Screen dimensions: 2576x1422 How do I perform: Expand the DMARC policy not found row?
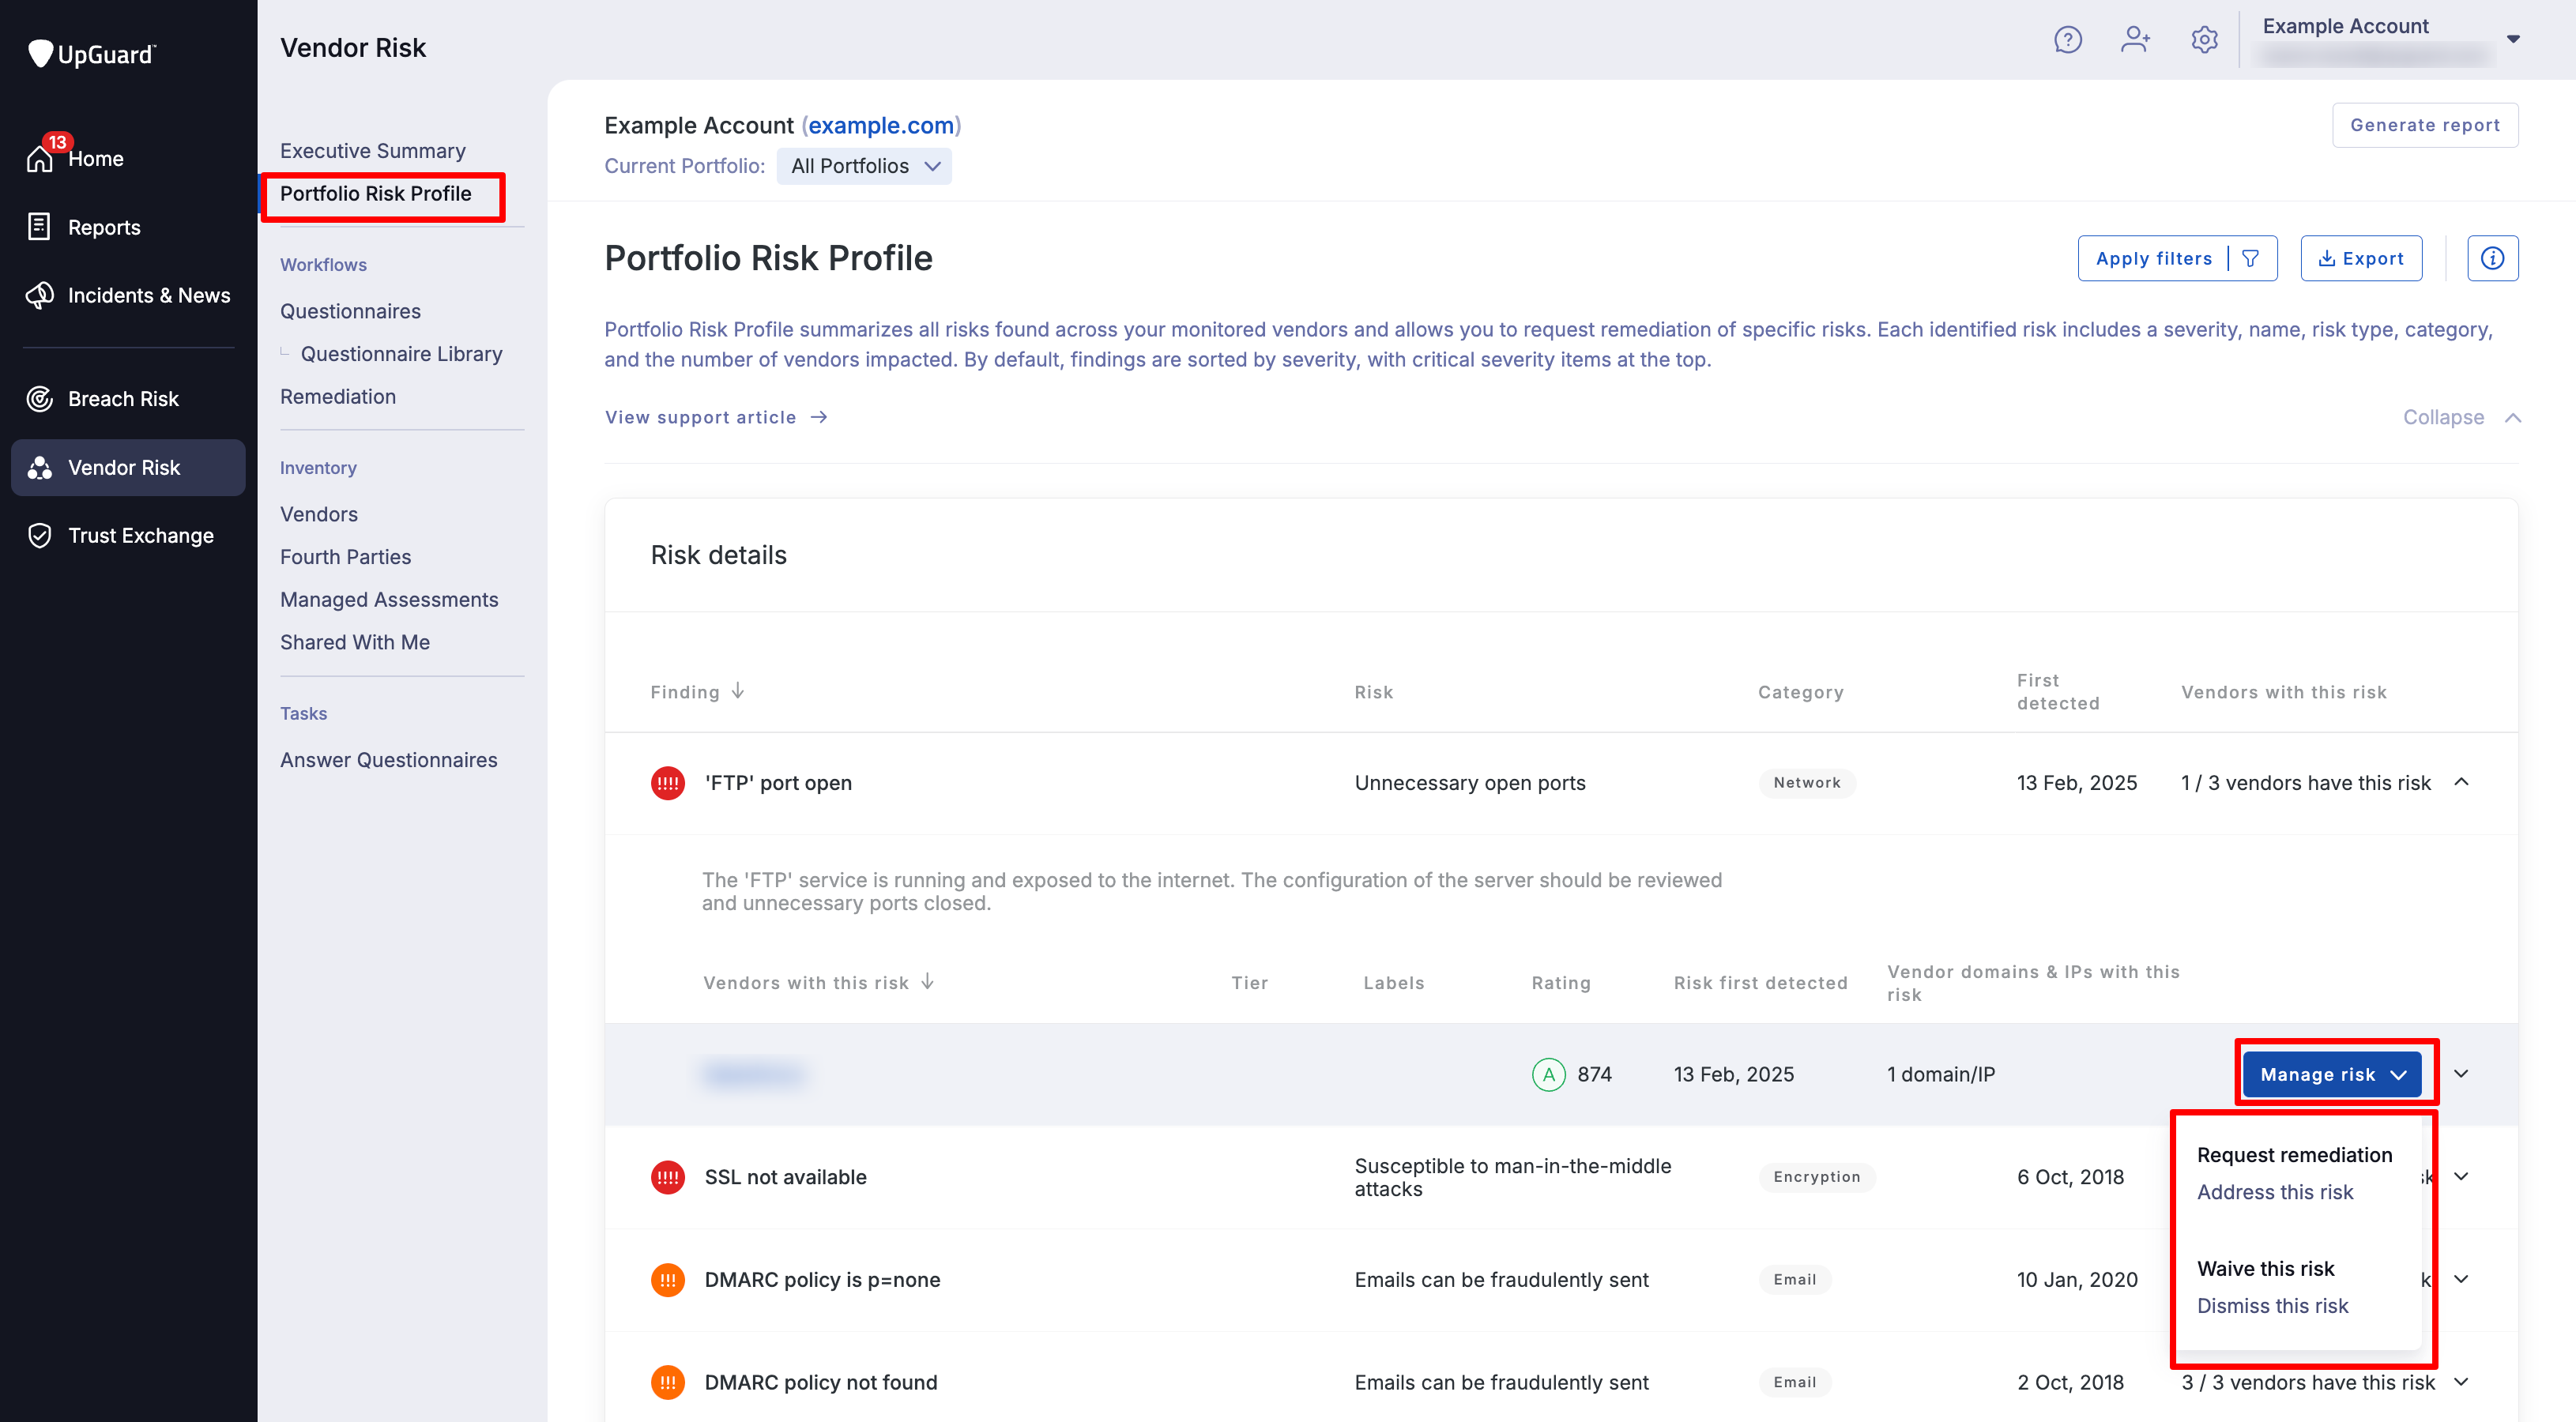(2461, 1383)
